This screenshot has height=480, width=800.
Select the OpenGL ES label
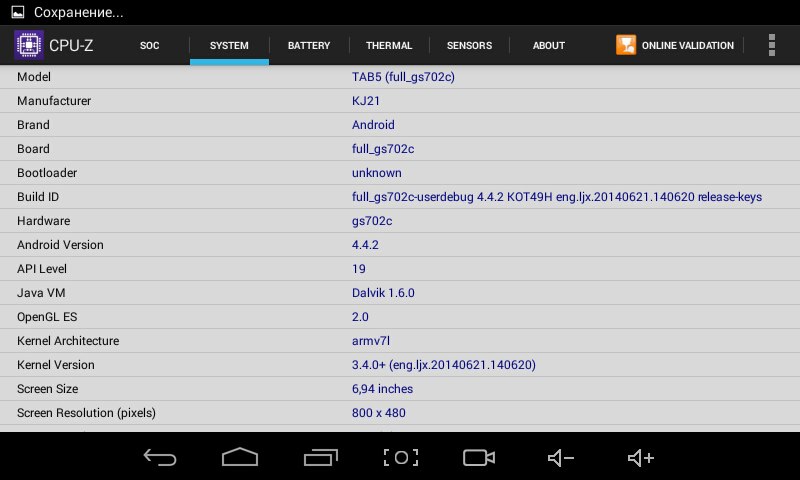point(47,316)
